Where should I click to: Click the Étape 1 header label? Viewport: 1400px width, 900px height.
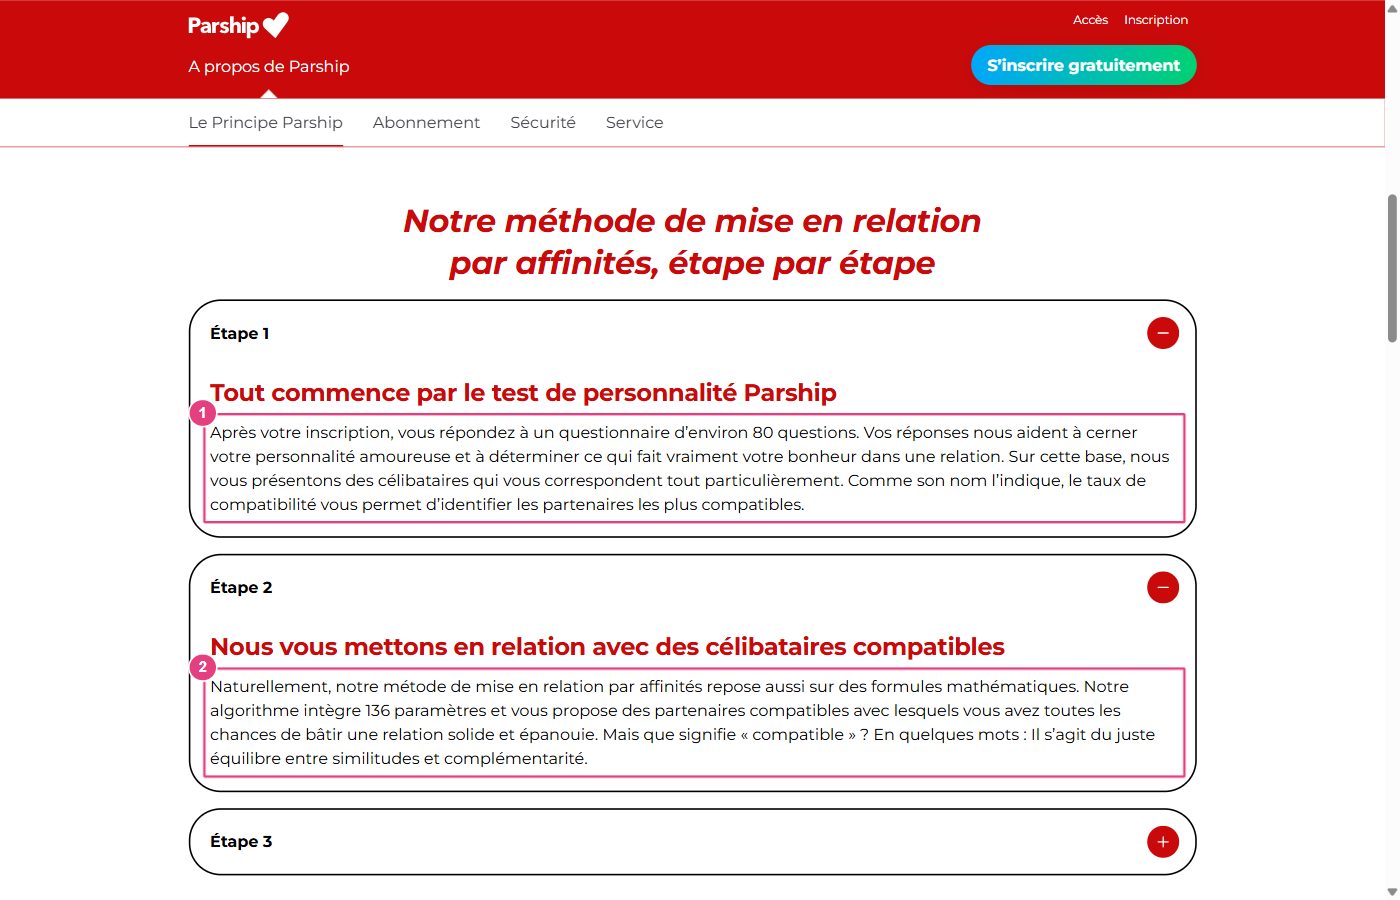[239, 334]
